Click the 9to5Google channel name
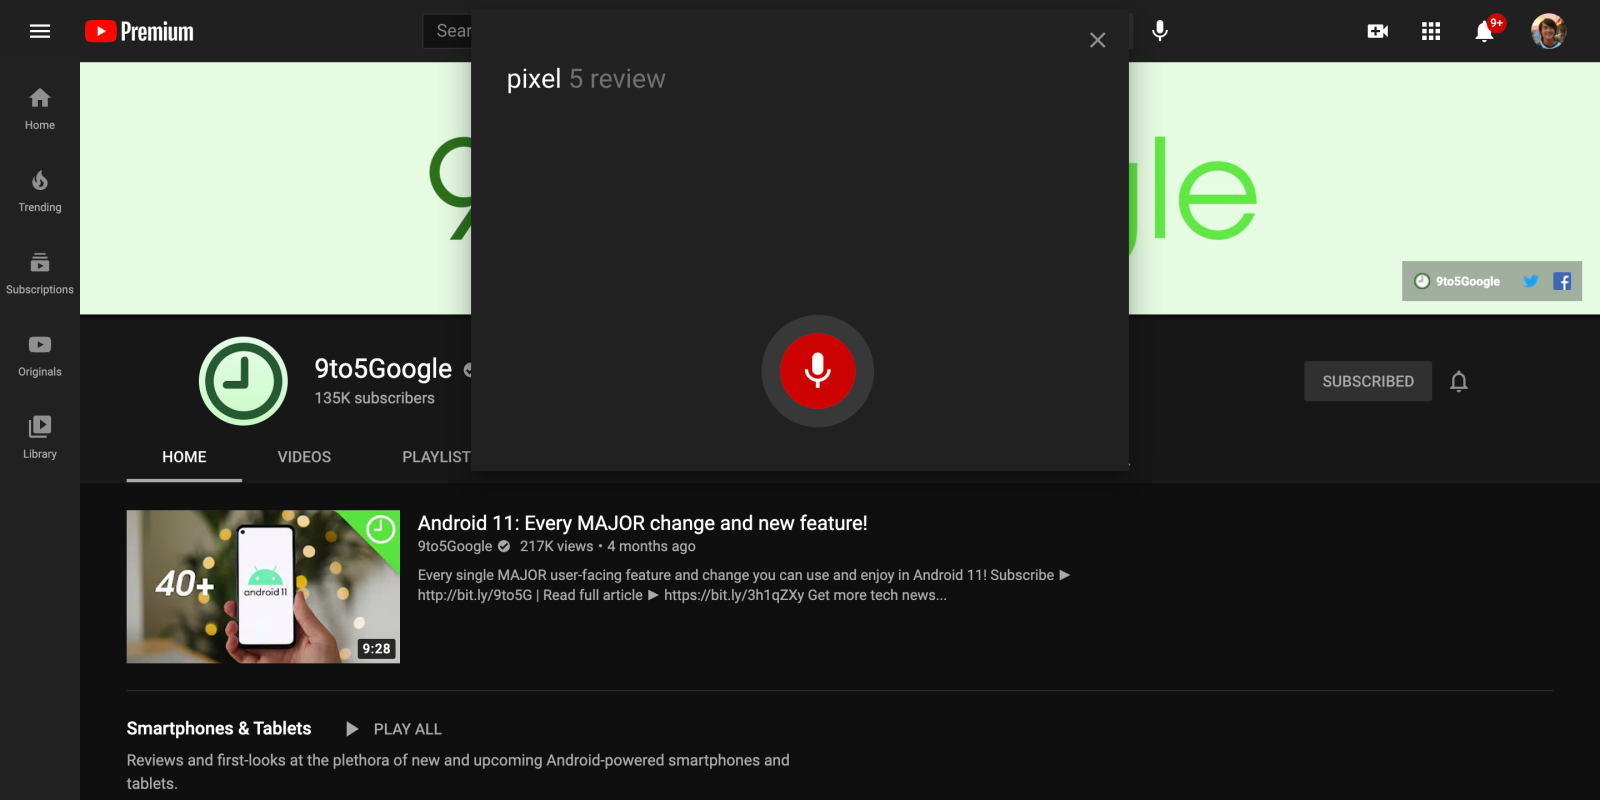The height and width of the screenshot is (800, 1600). point(383,369)
